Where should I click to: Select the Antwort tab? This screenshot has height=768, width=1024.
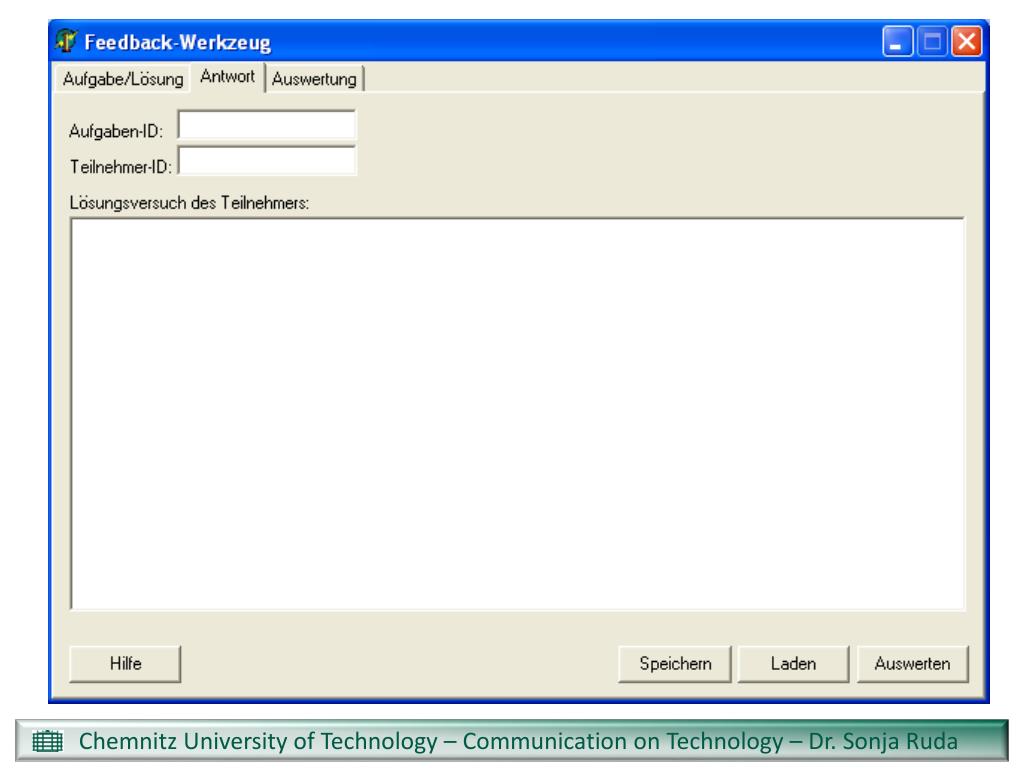click(227, 77)
